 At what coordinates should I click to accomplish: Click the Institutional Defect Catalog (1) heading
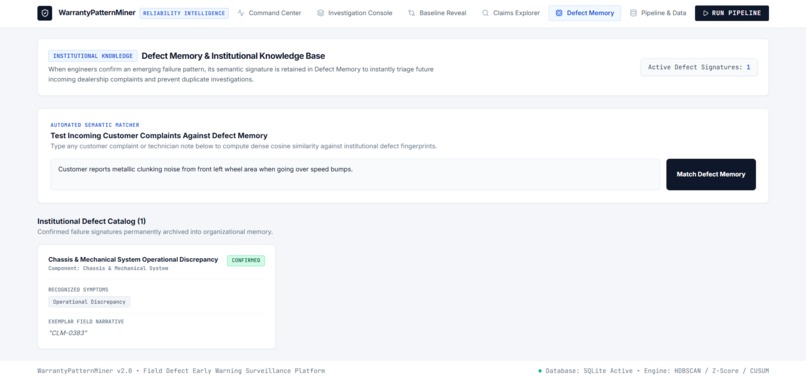coord(91,221)
